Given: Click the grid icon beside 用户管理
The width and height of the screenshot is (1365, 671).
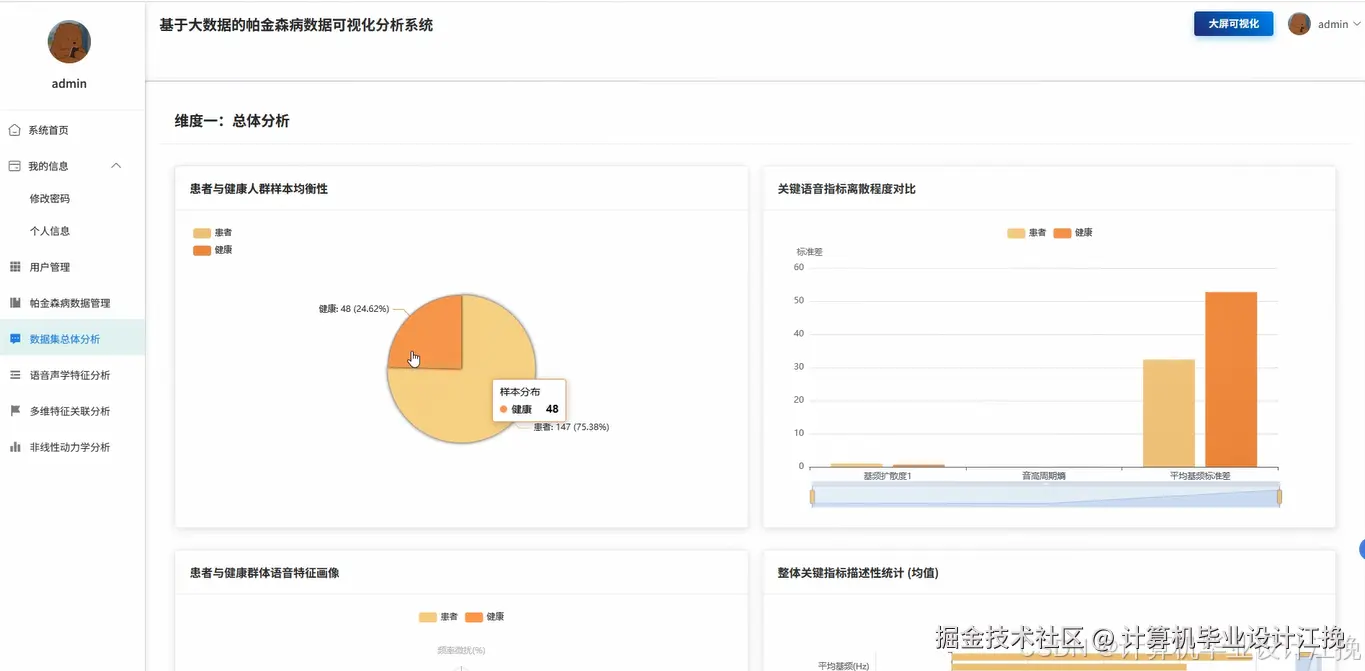Looking at the screenshot, I should (14, 267).
